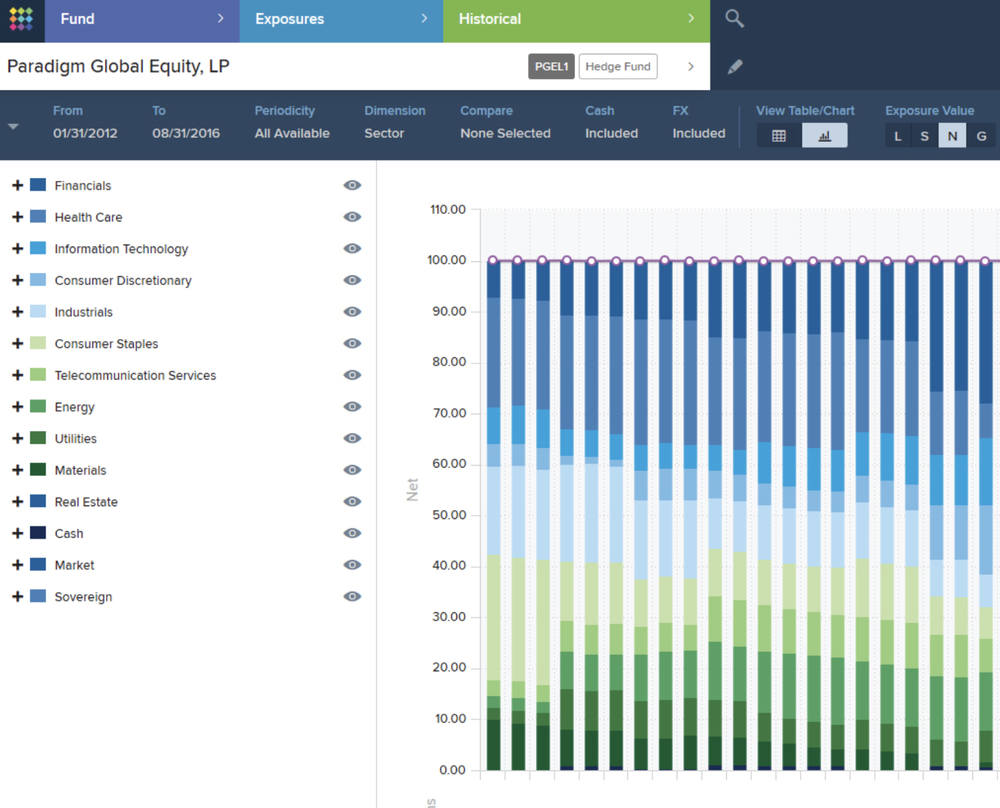Click the Health Care color swatch
The image size is (1000, 808).
pos(38,217)
